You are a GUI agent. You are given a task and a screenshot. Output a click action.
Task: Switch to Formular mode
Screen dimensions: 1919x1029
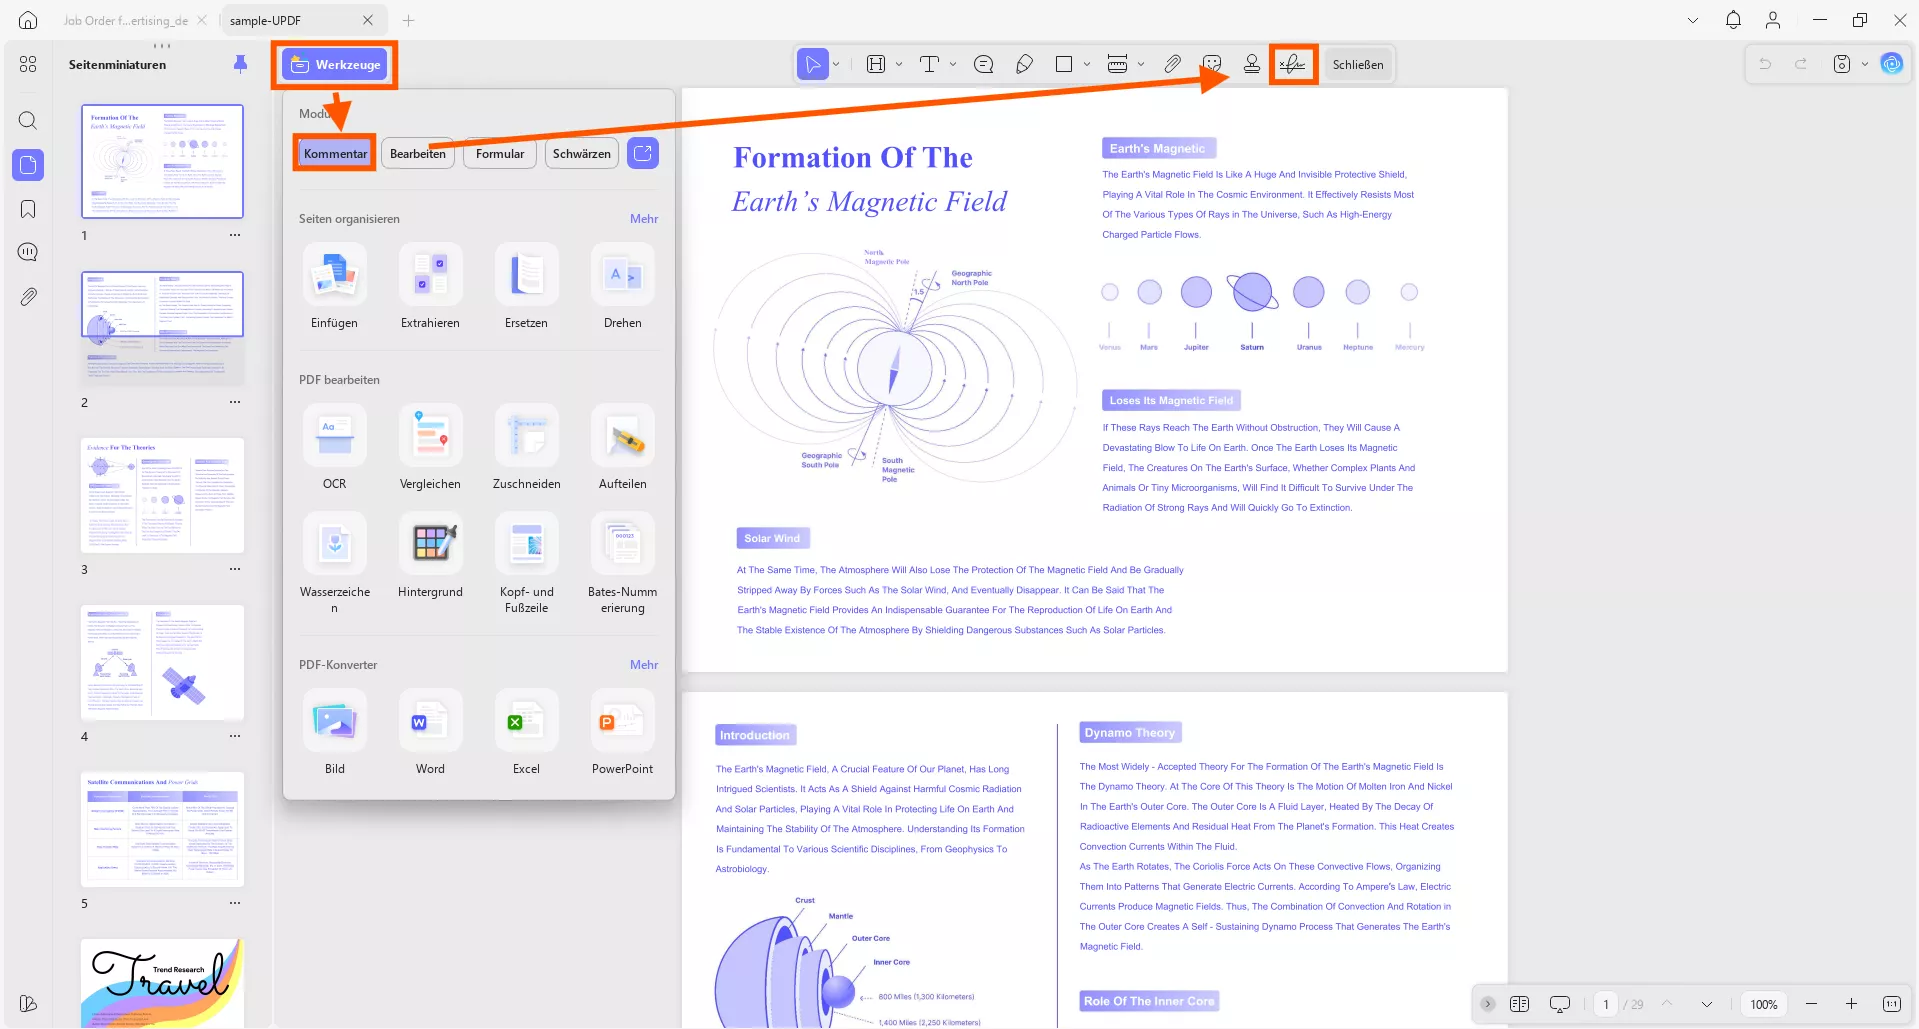(500, 153)
